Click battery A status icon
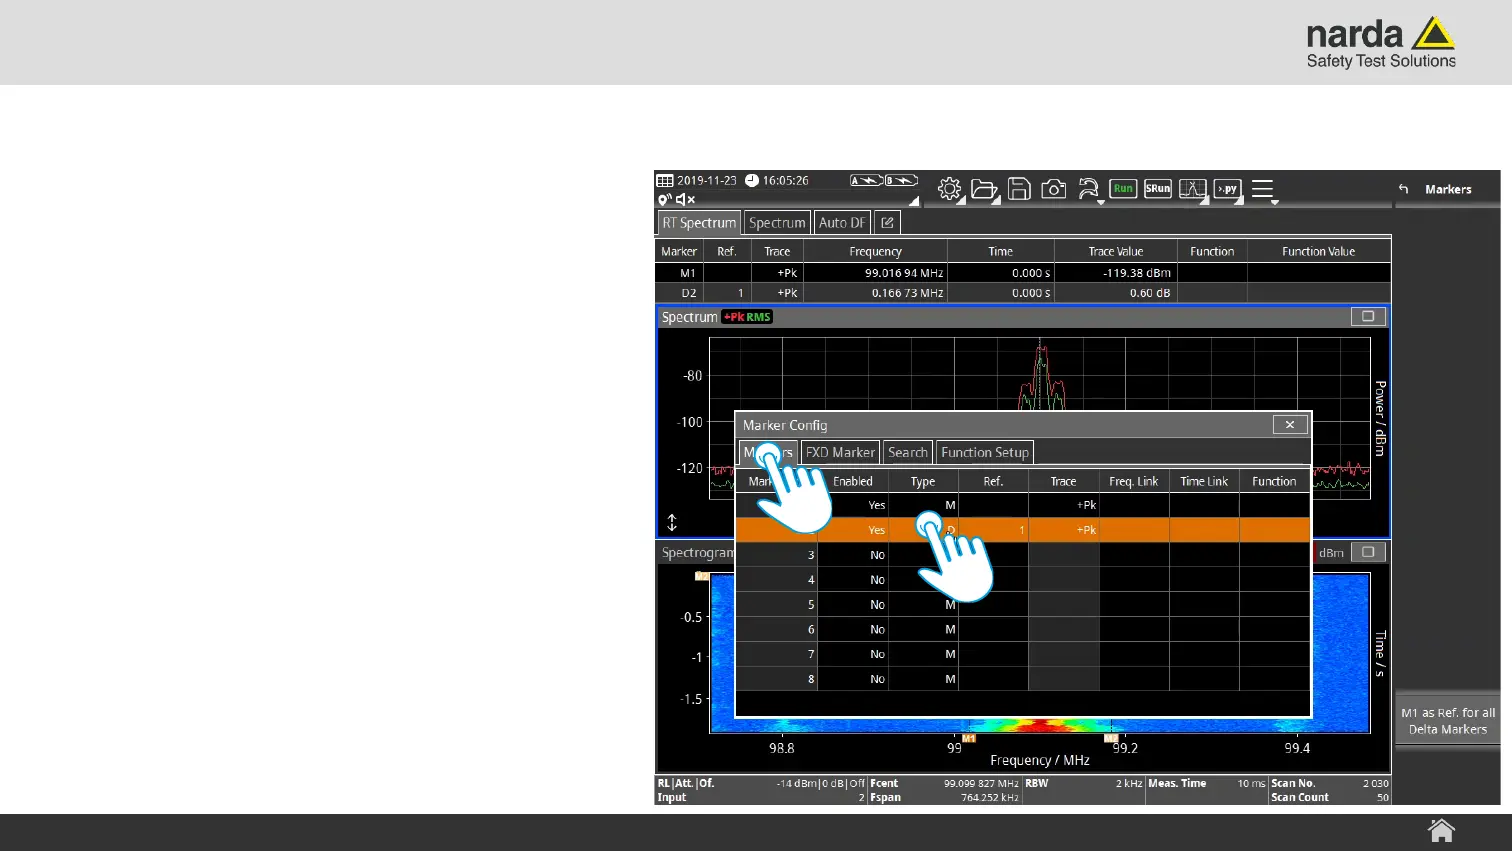This screenshot has height=851, width=1512. (x=866, y=181)
